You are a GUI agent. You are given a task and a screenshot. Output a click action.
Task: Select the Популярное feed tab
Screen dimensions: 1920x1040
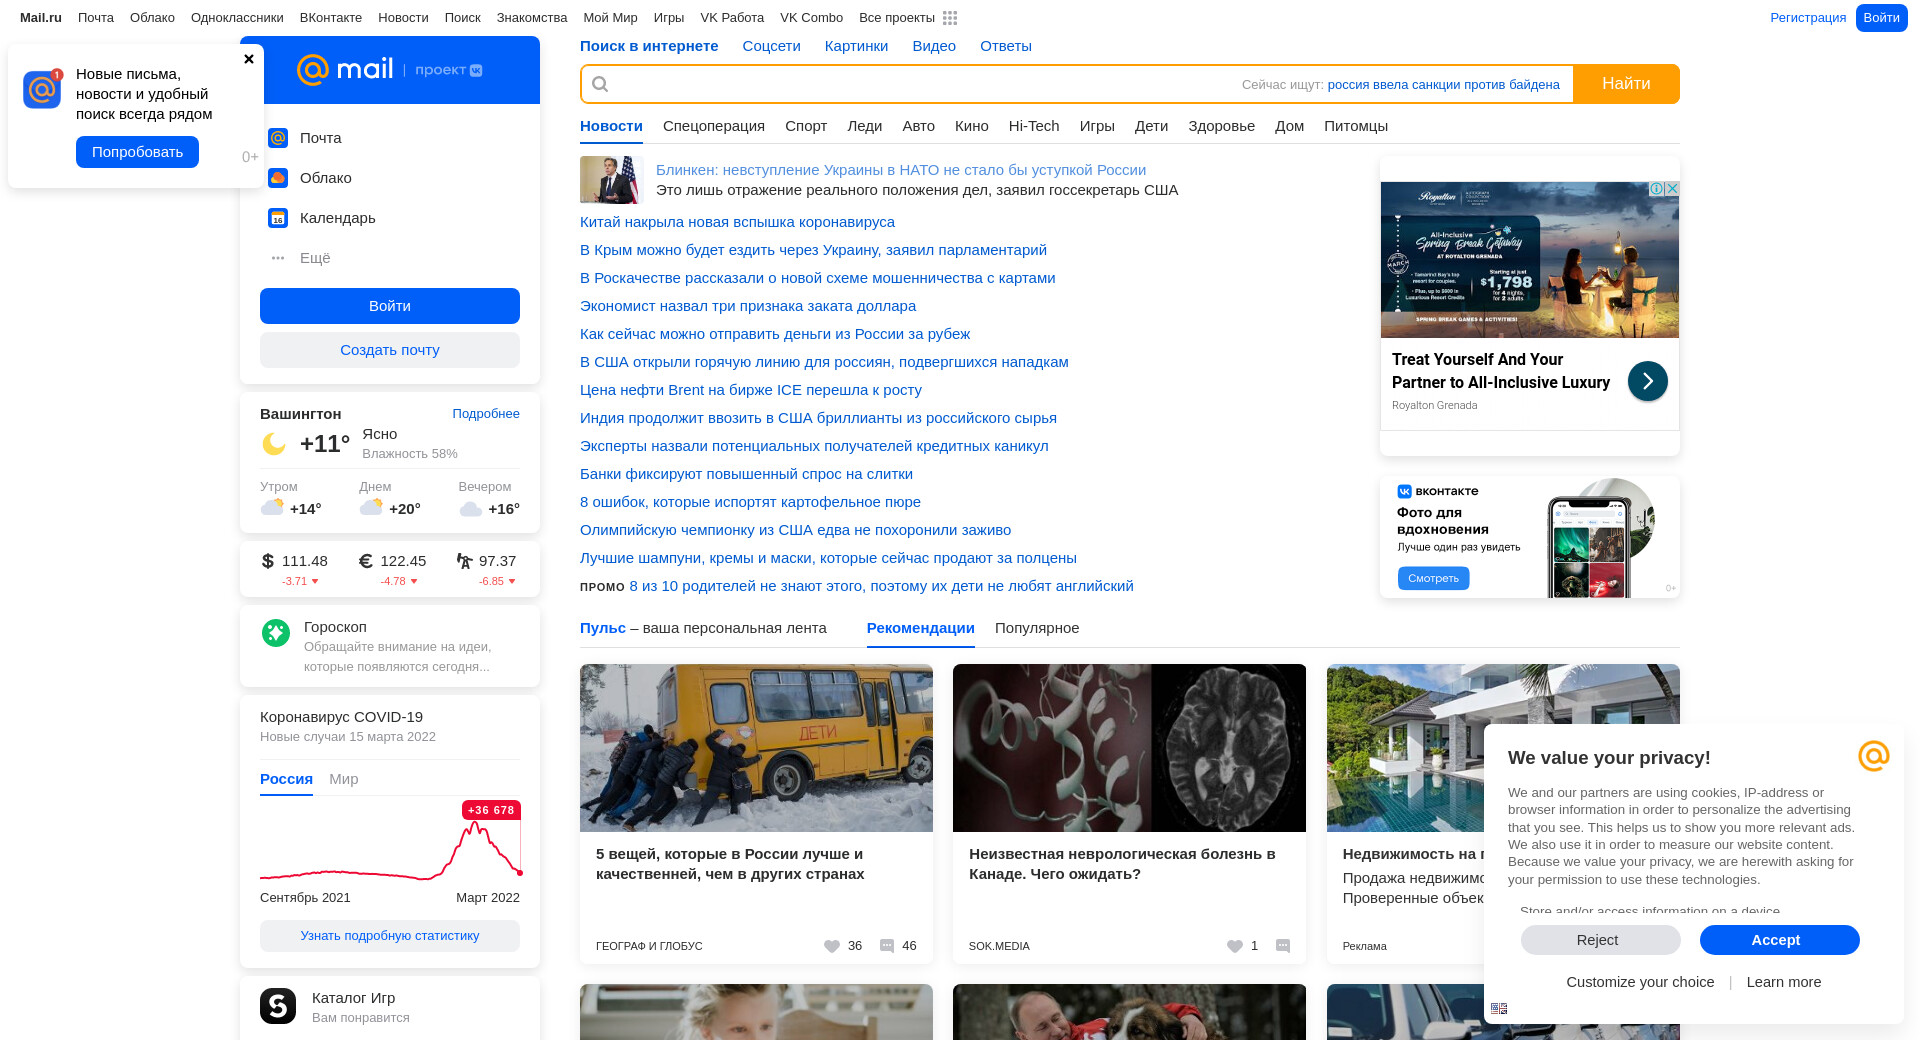pyautogui.click(x=1036, y=628)
